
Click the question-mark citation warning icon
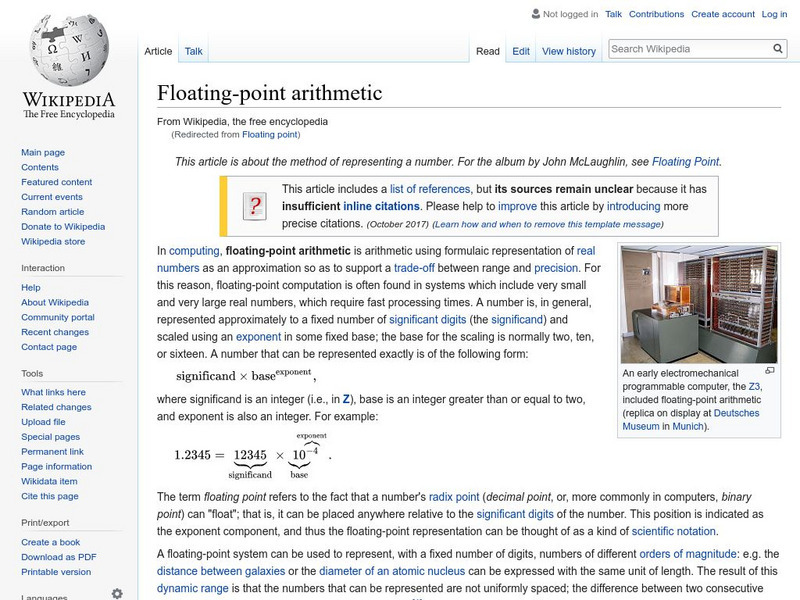tap(255, 206)
